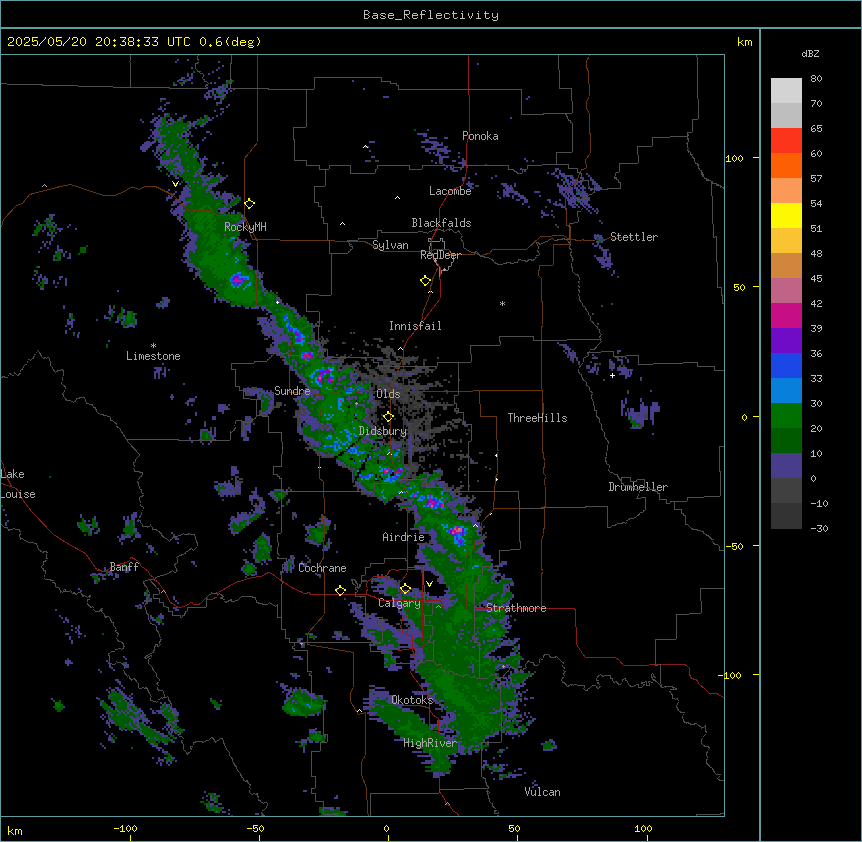
Task: Click the asterisk marker east of Innisfail
Action: click(x=502, y=303)
